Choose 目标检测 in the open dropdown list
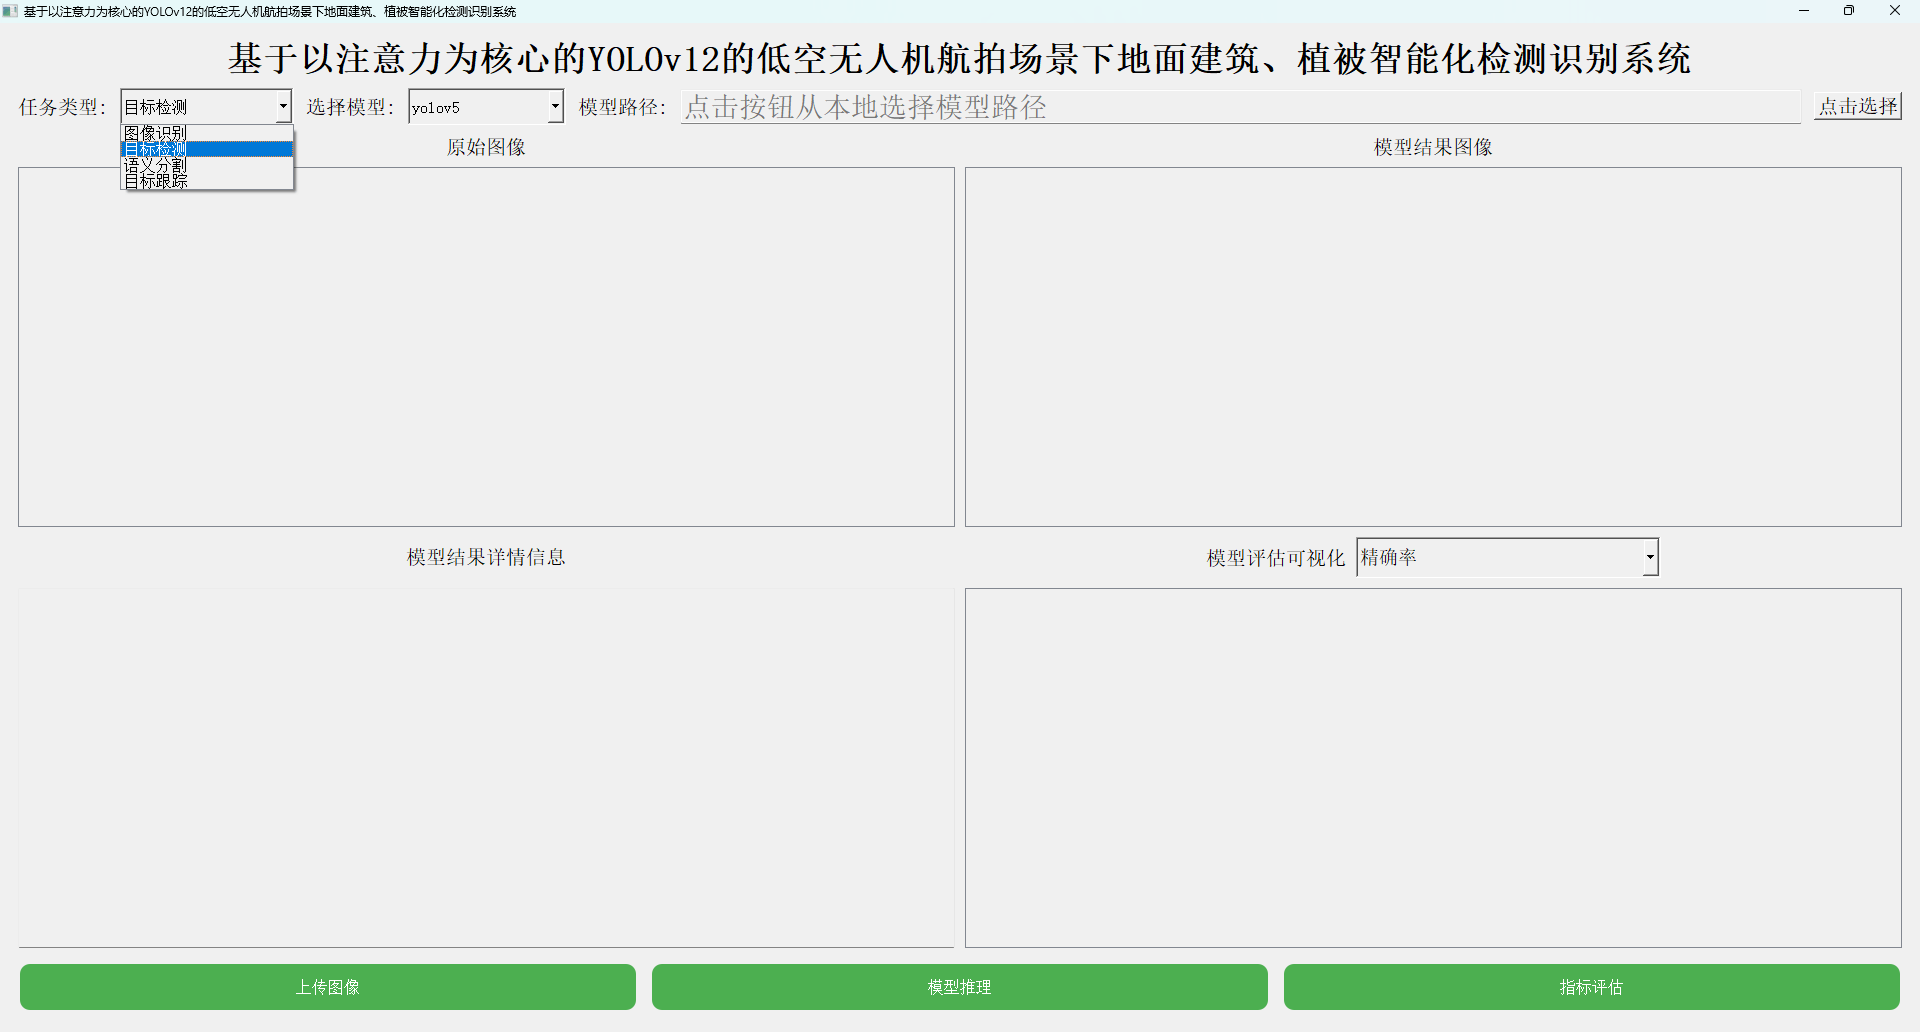The height and width of the screenshot is (1032, 1920). [x=207, y=149]
